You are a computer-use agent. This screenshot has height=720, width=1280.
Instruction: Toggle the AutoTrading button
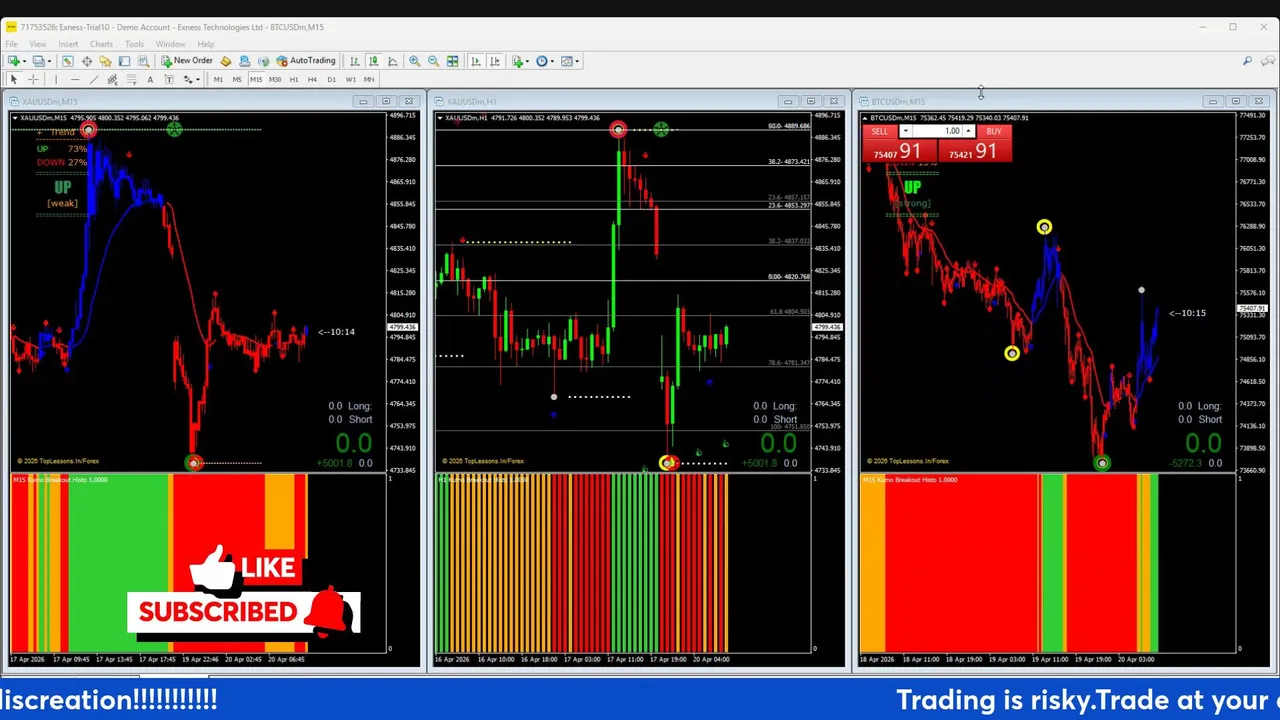tap(306, 61)
